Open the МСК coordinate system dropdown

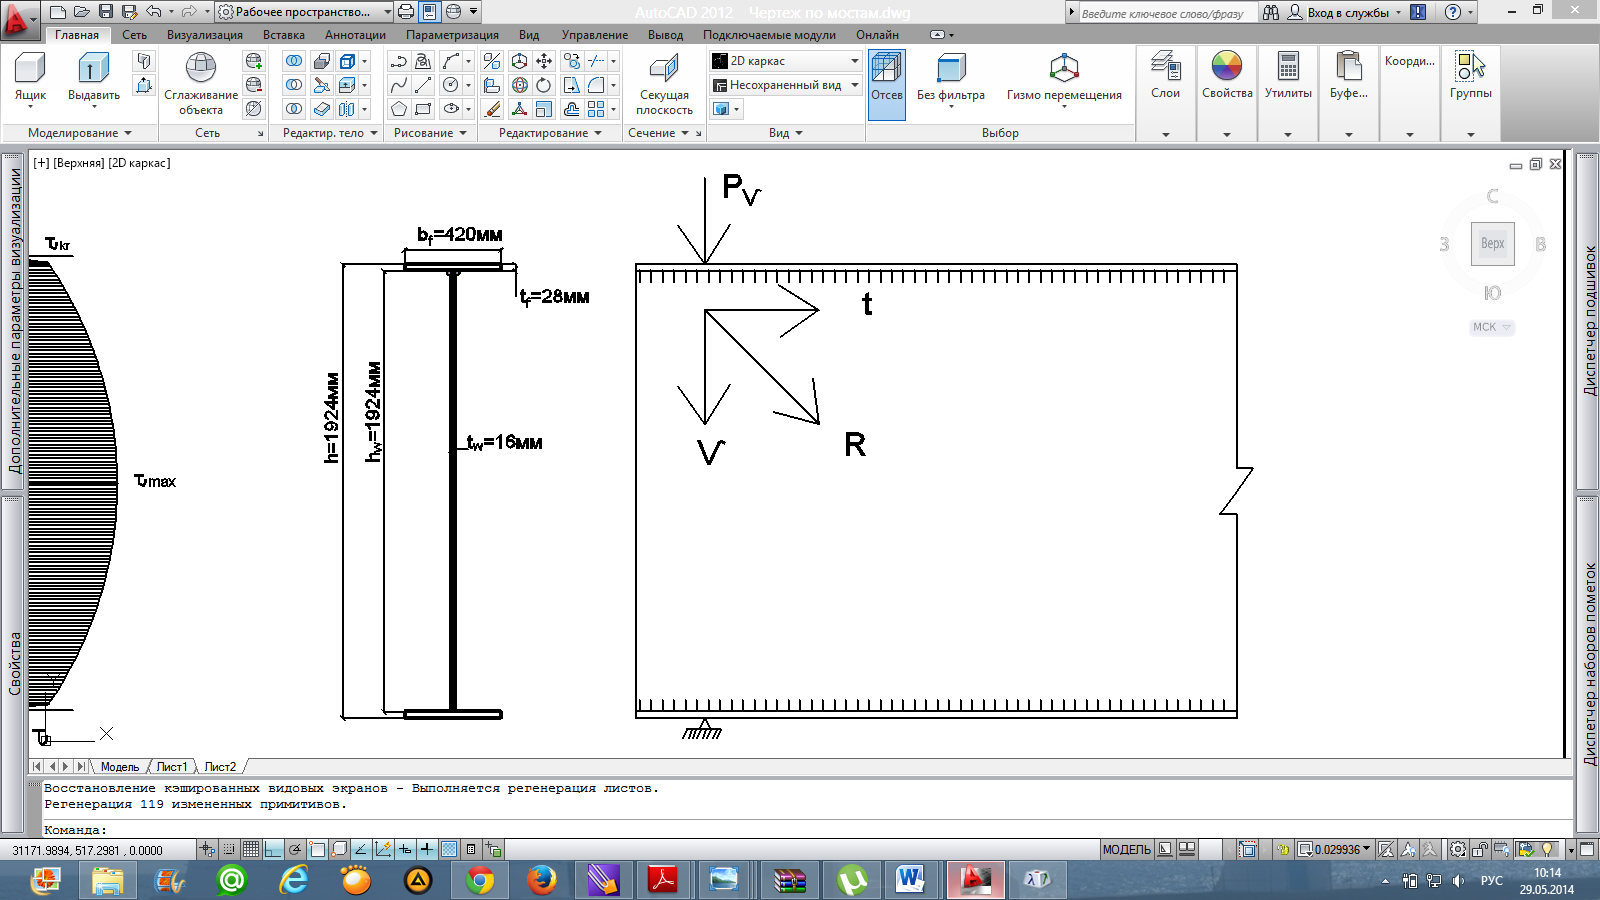[x=1492, y=327]
